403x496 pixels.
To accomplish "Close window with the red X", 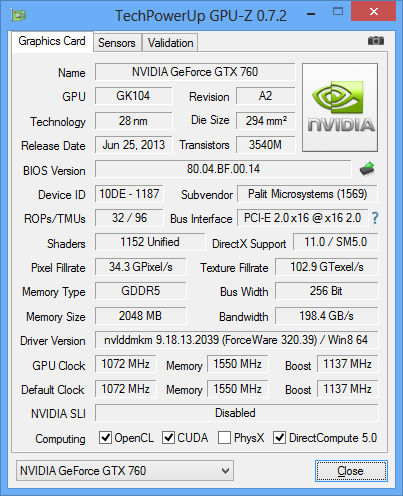I will pyautogui.click(x=374, y=12).
